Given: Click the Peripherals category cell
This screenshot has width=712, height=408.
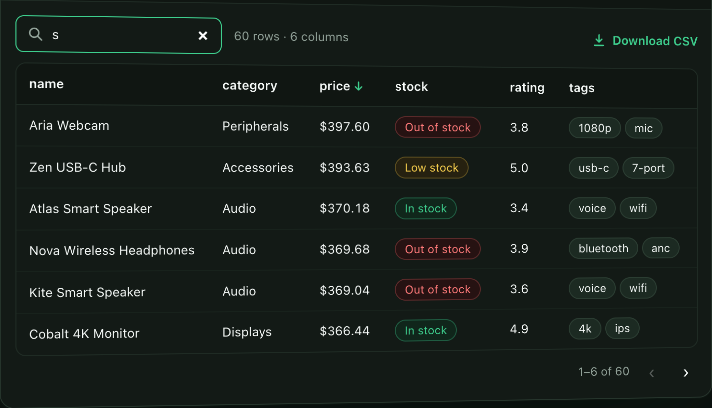Looking at the screenshot, I should 255,126.
